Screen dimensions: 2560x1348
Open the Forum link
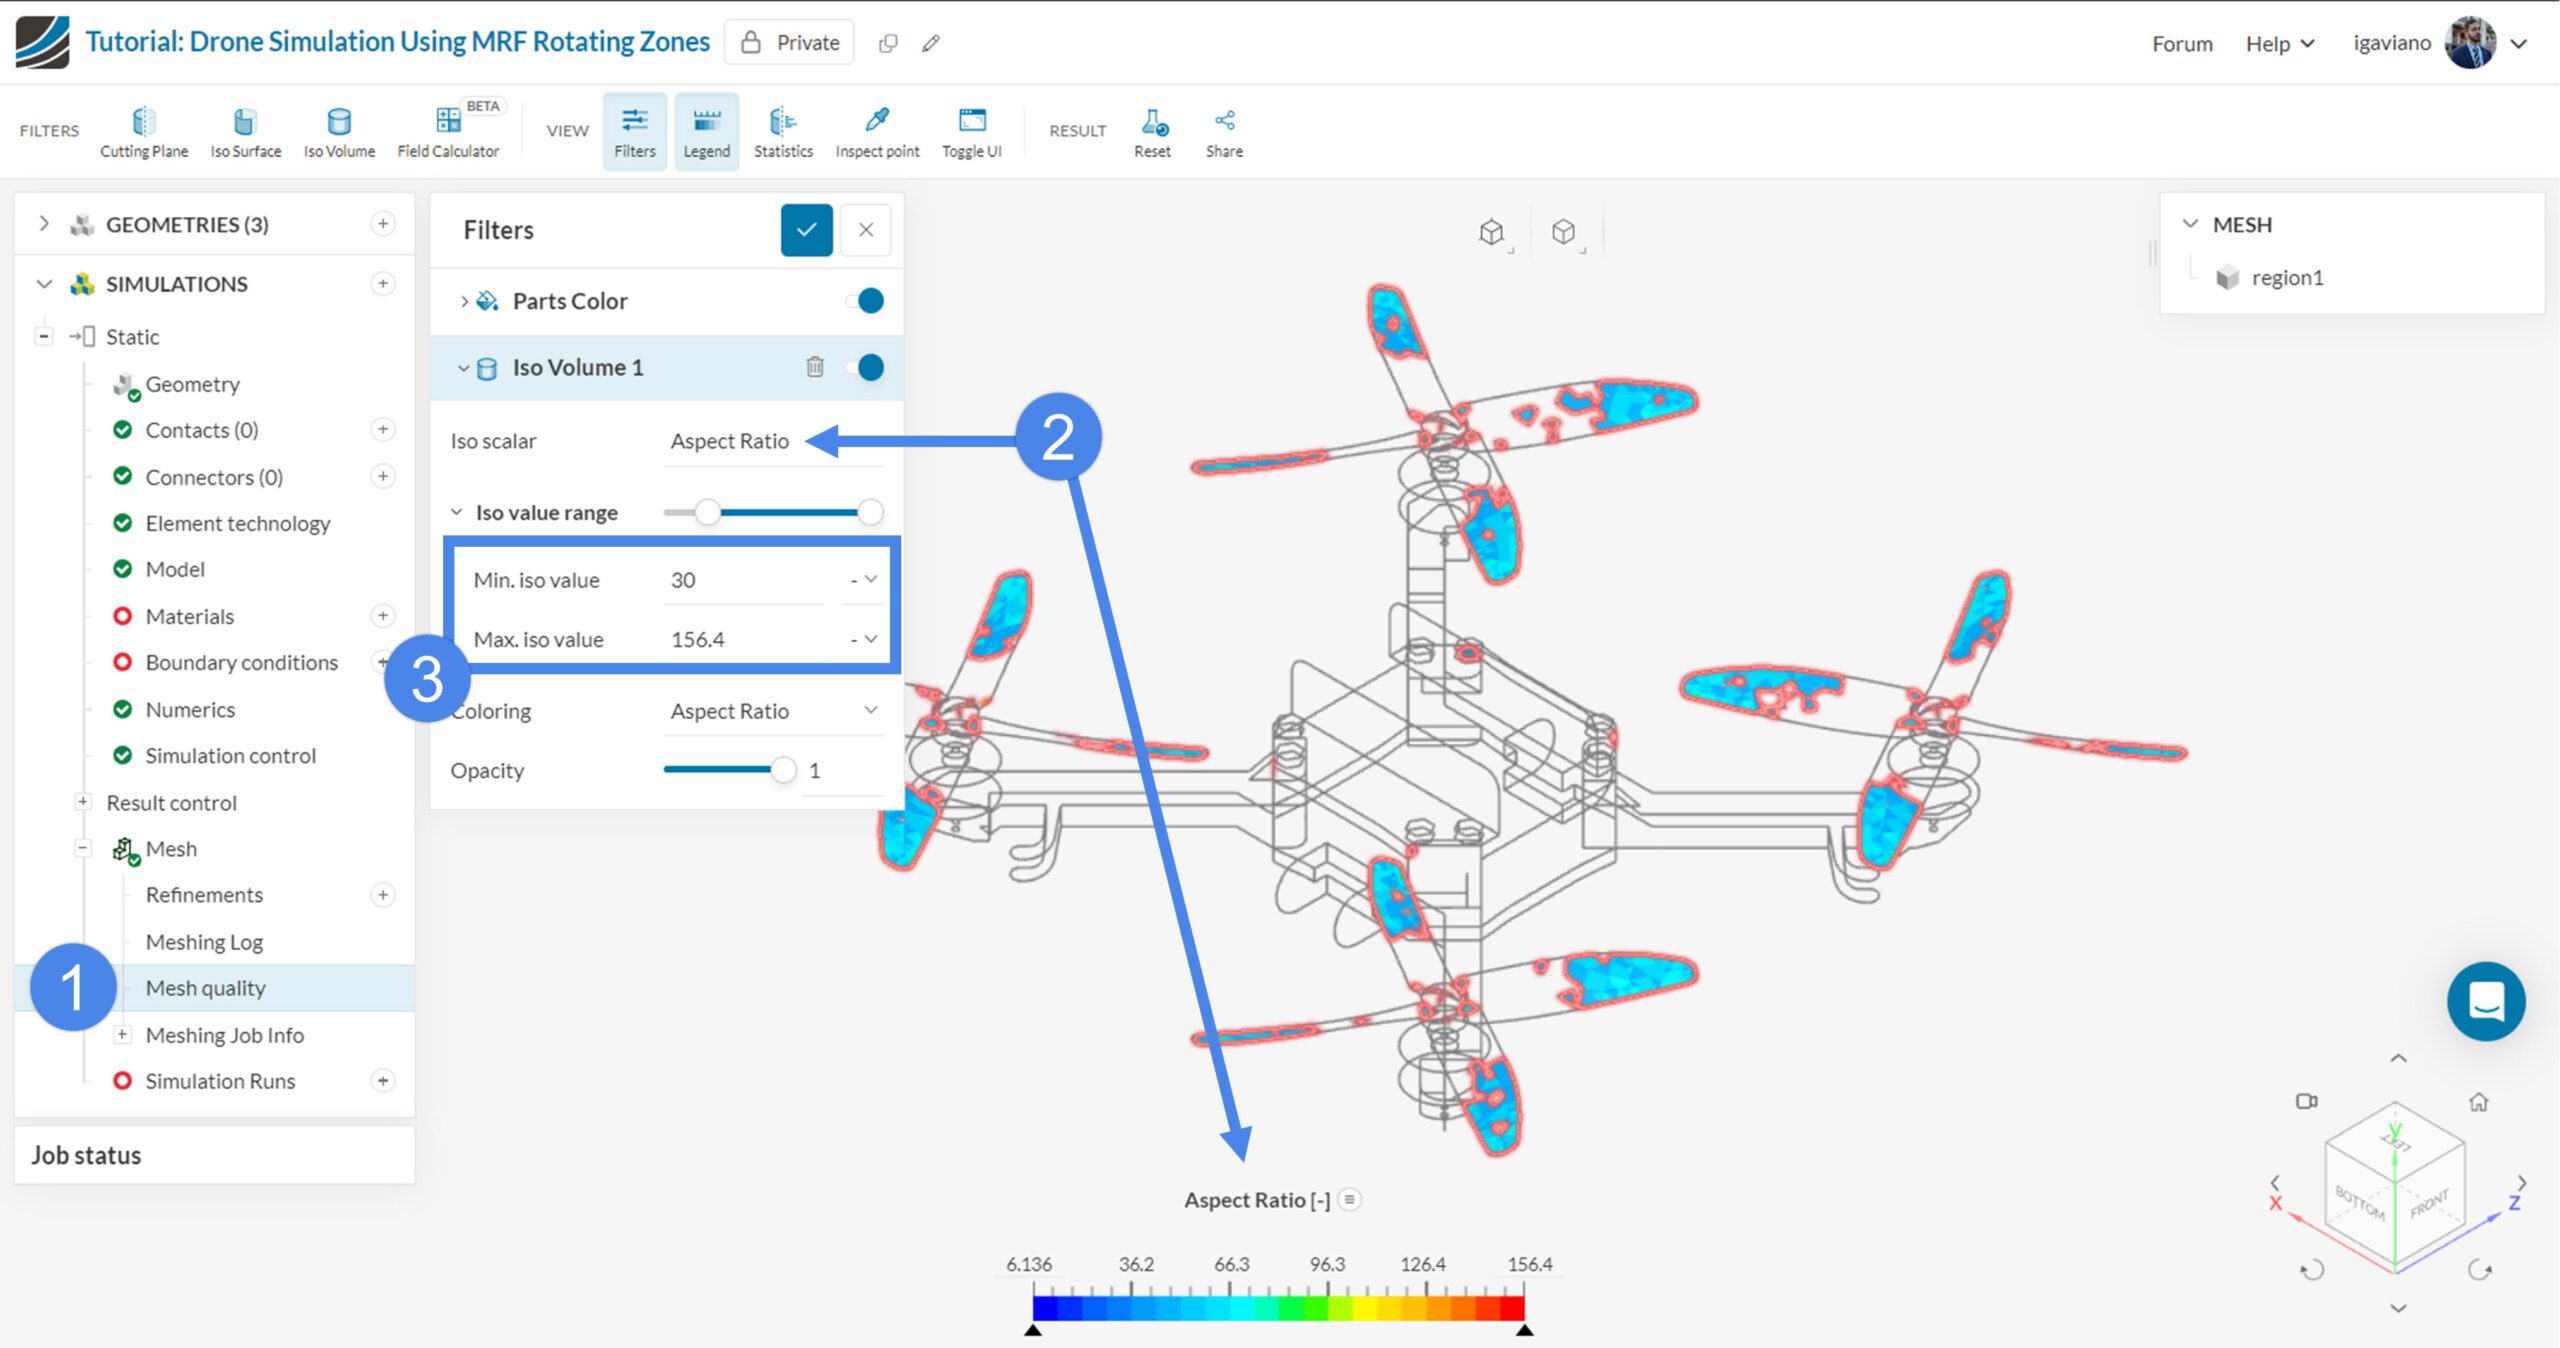pyautogui.click(x=2182, y=44)
